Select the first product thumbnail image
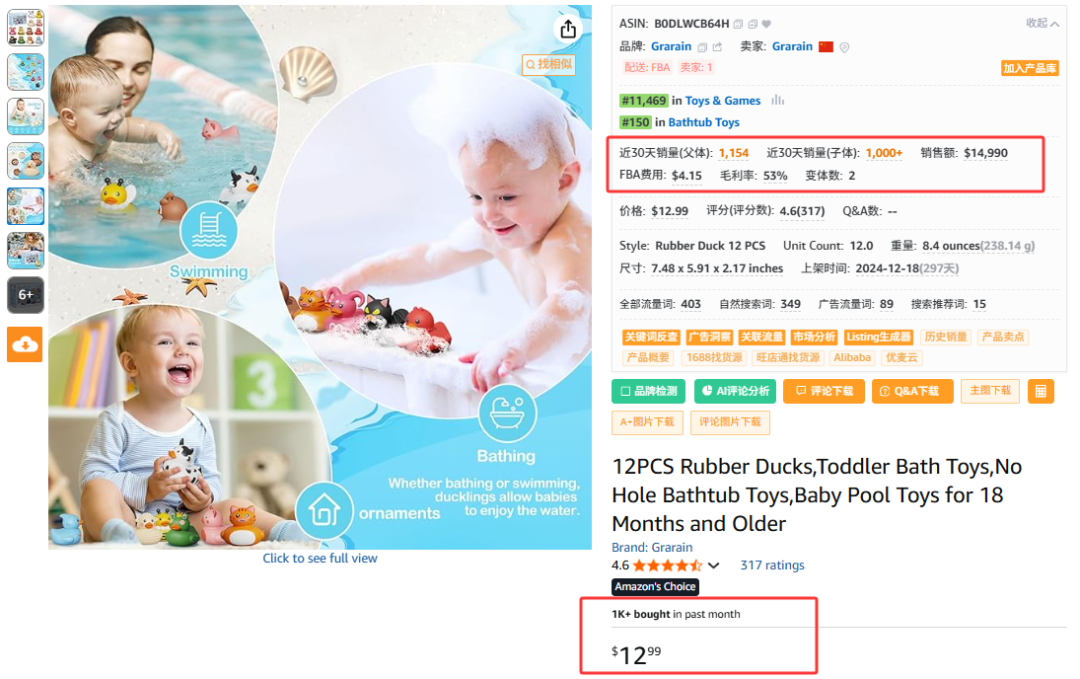 pos(25,28)
